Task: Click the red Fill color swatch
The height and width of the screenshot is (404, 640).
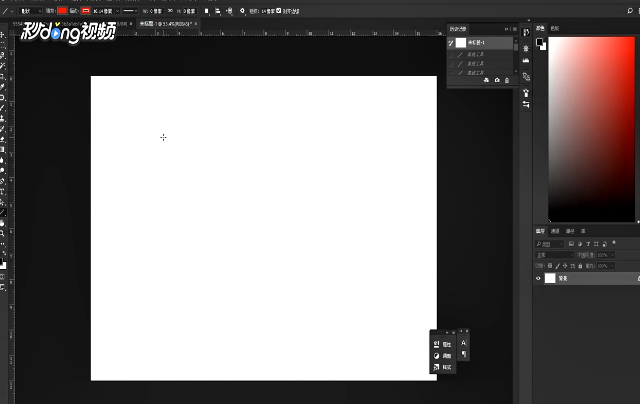Action: click(62, 11)
